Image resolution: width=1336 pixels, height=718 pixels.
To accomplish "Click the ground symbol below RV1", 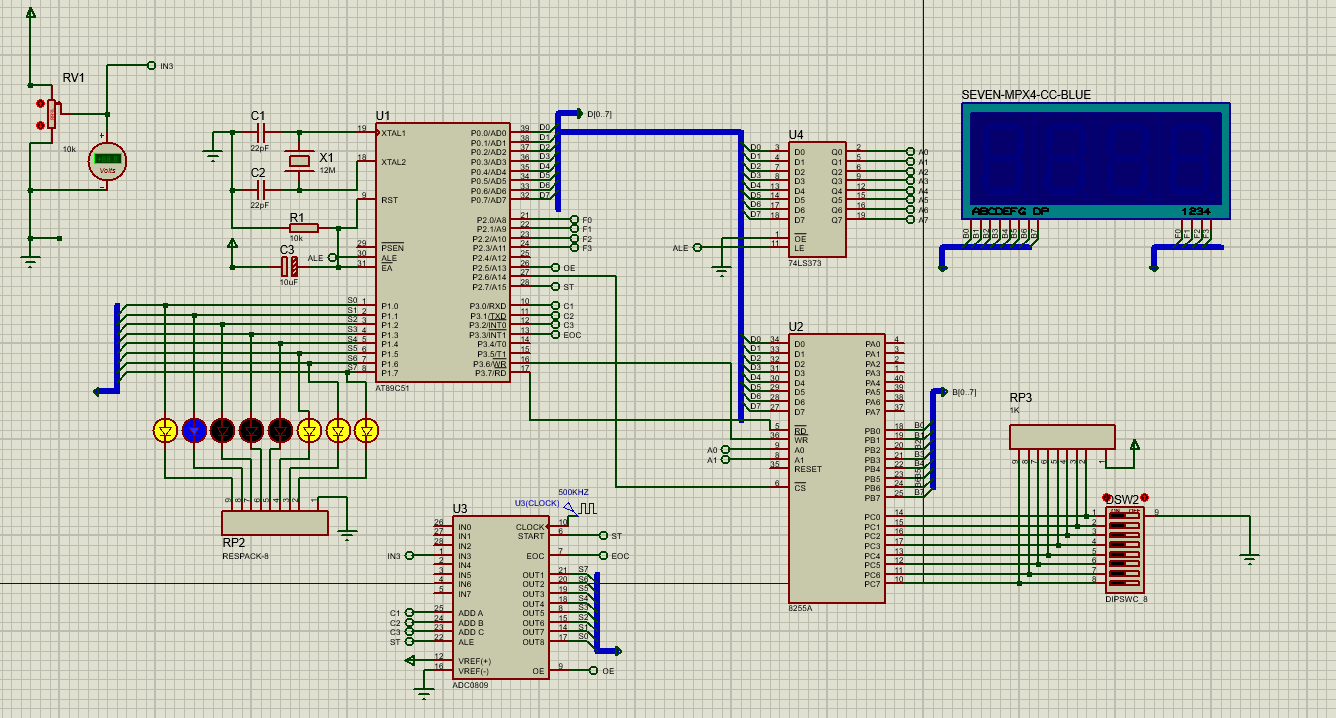I will 30,262.
